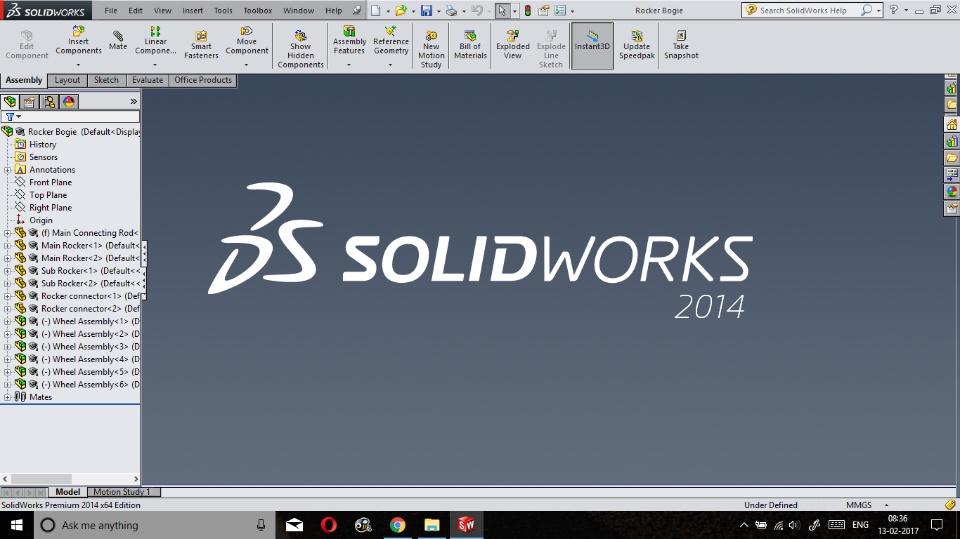Expand Sub Rocker<2> component
The width and height of the screenshot is (960, 539).
(x=7, y=284)
